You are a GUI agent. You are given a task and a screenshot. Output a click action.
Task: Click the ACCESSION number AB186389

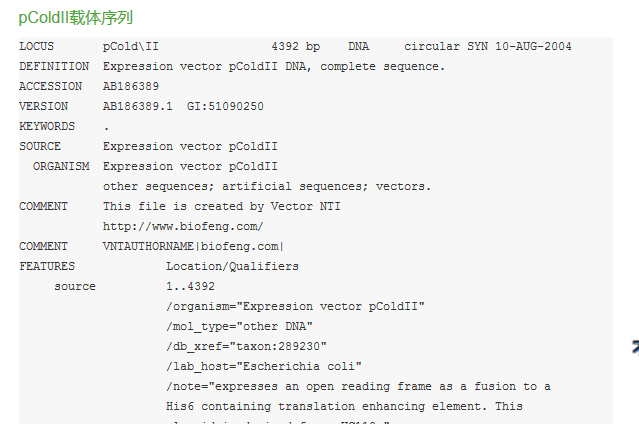[131, 86]
